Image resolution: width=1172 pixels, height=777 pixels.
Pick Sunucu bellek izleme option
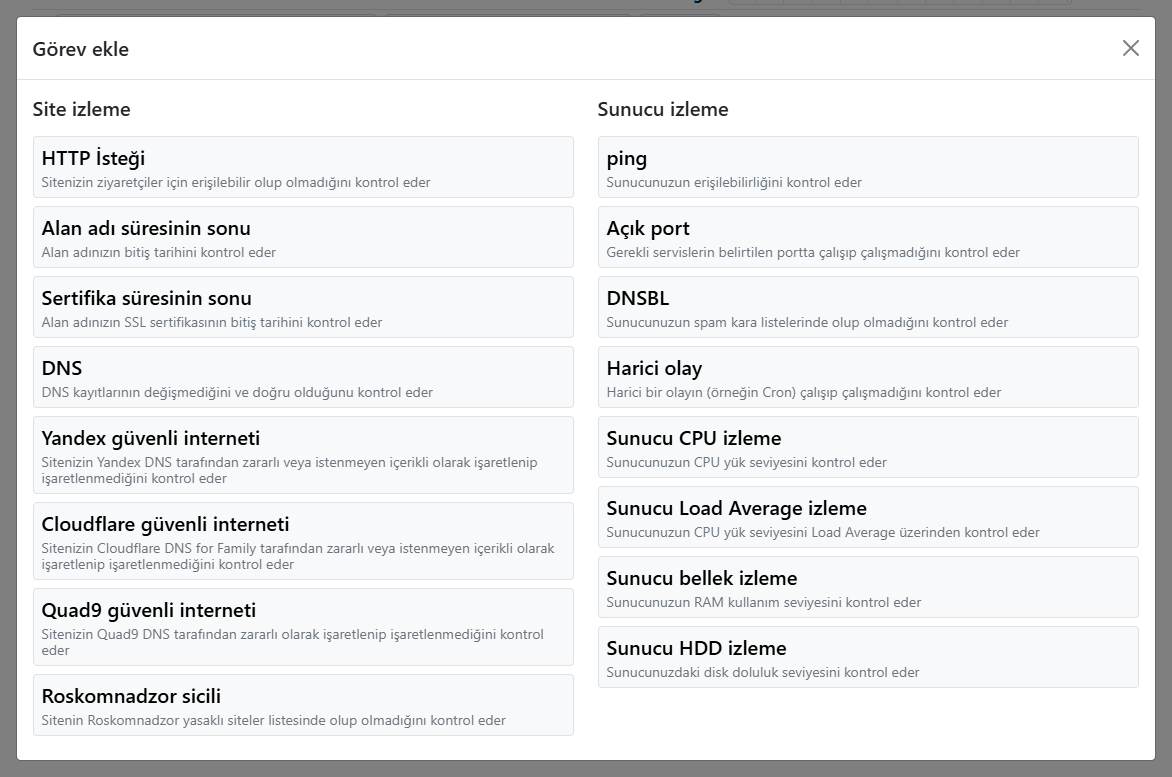[868, 587]
